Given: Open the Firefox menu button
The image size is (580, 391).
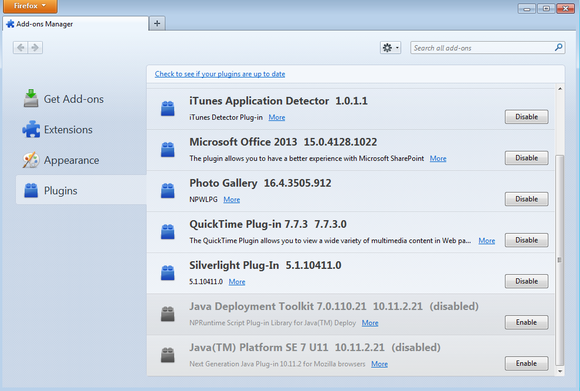Looking at the screenshot, I should coord(30,6).
